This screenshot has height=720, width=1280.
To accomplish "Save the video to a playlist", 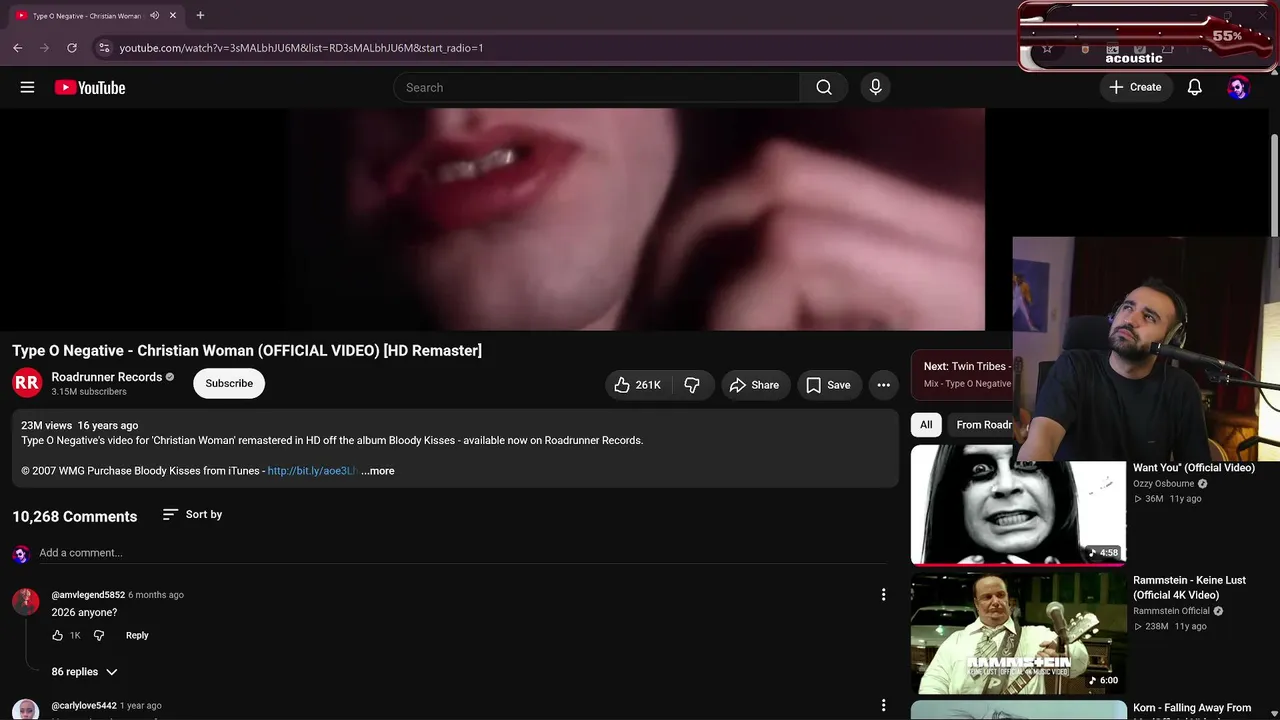I will pos(829,385).
